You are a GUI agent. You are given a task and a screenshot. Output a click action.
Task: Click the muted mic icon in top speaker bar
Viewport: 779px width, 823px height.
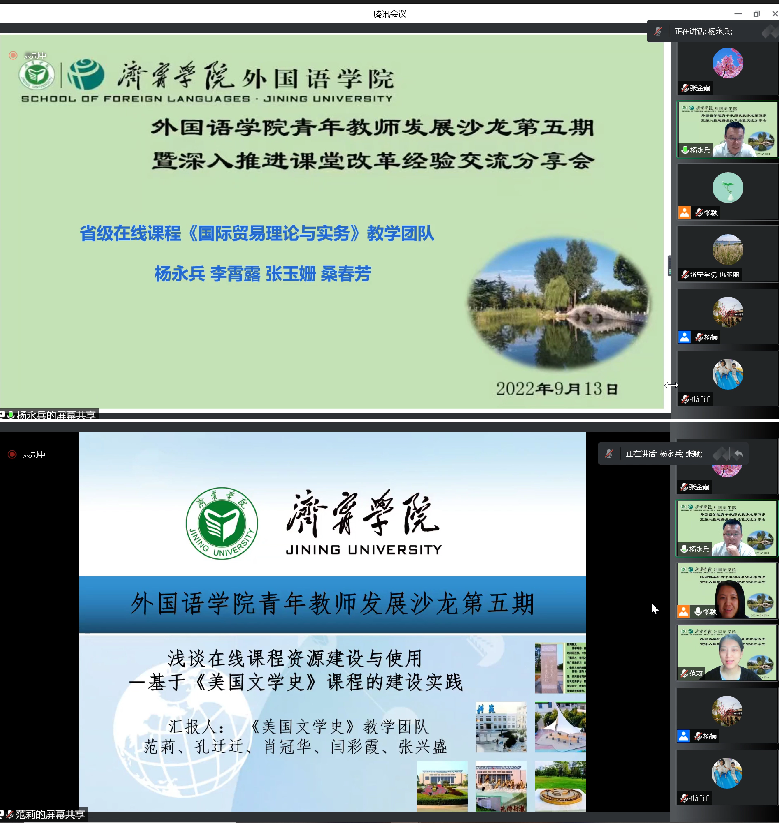coord(657,32)
